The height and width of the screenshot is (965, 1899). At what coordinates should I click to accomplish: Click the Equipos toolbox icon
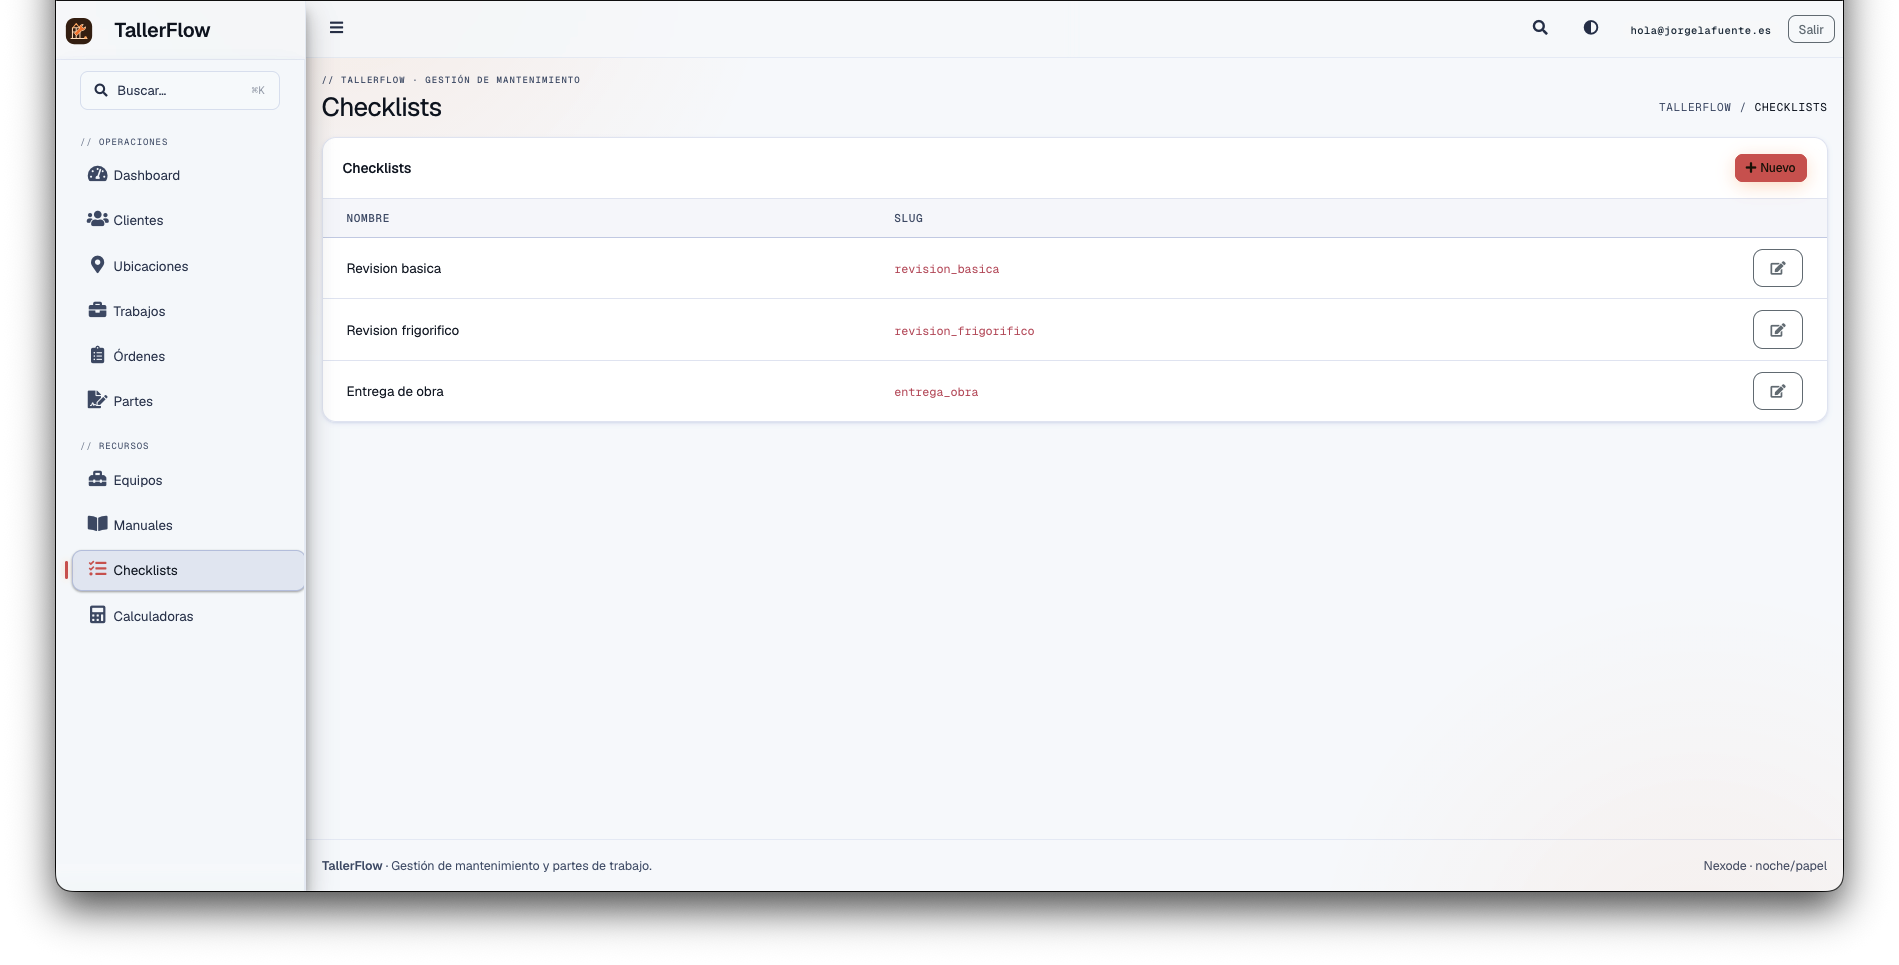(97, 479)
